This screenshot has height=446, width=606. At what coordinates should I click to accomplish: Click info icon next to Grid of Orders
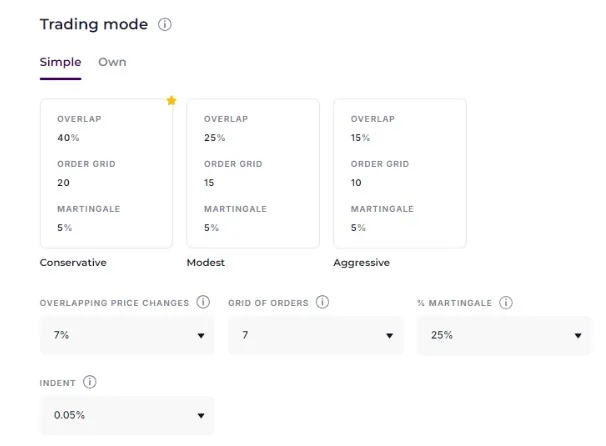[x=322, y=302]
